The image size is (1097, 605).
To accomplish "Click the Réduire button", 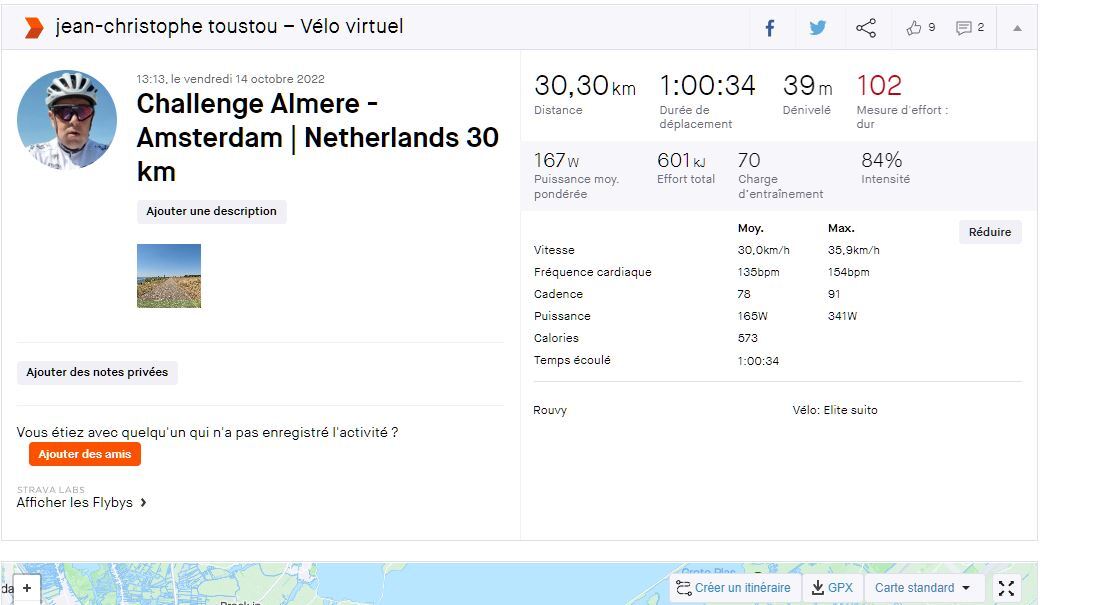I will pos(990,232).
